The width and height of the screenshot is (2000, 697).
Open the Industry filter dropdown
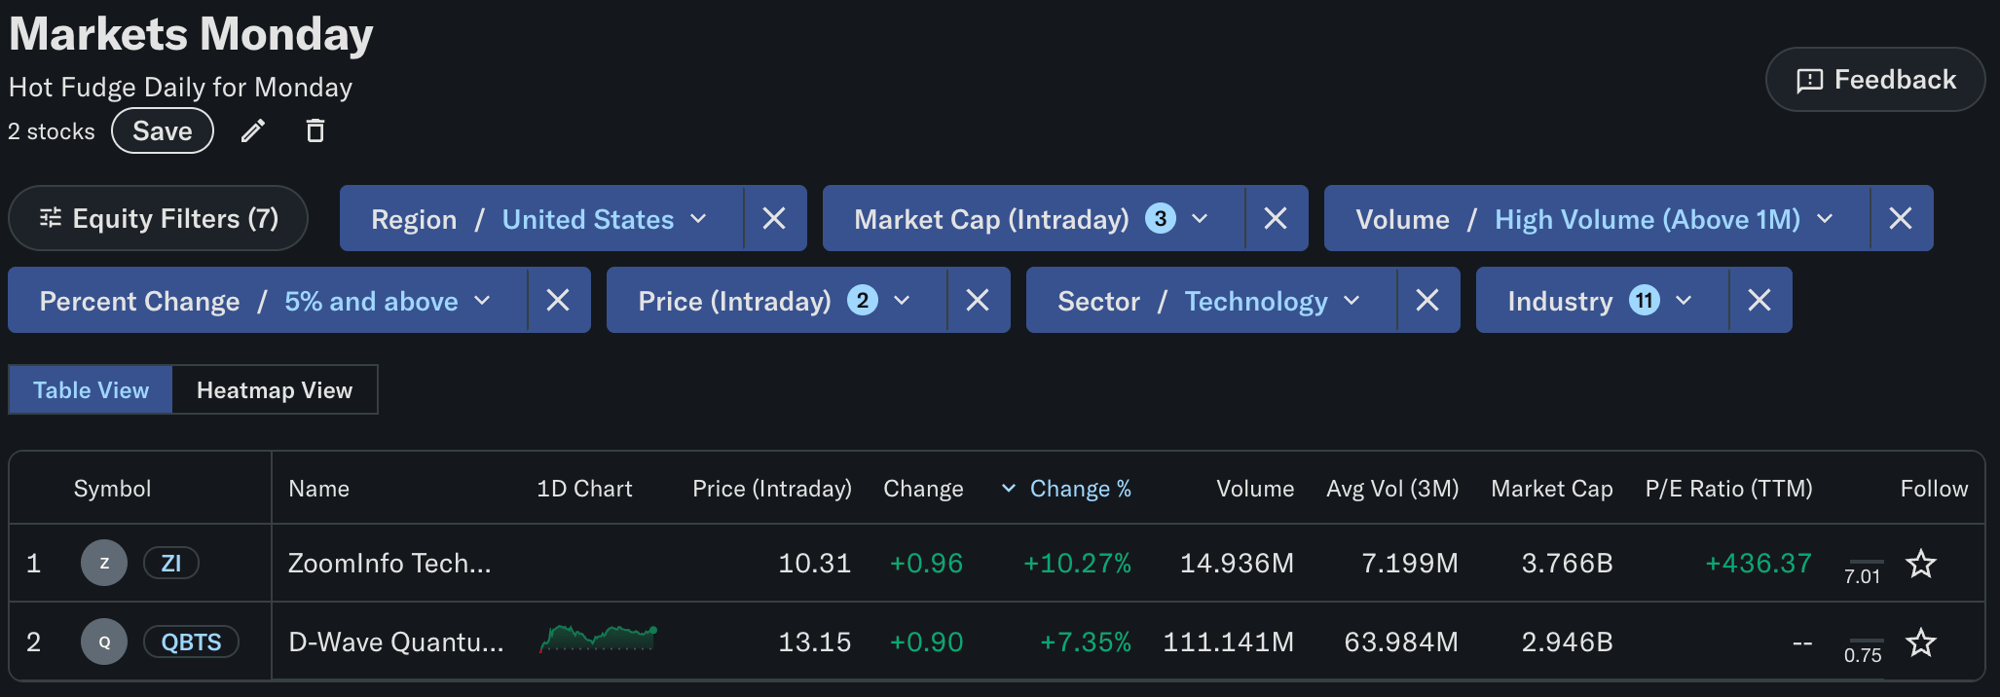coord(1602,300)
